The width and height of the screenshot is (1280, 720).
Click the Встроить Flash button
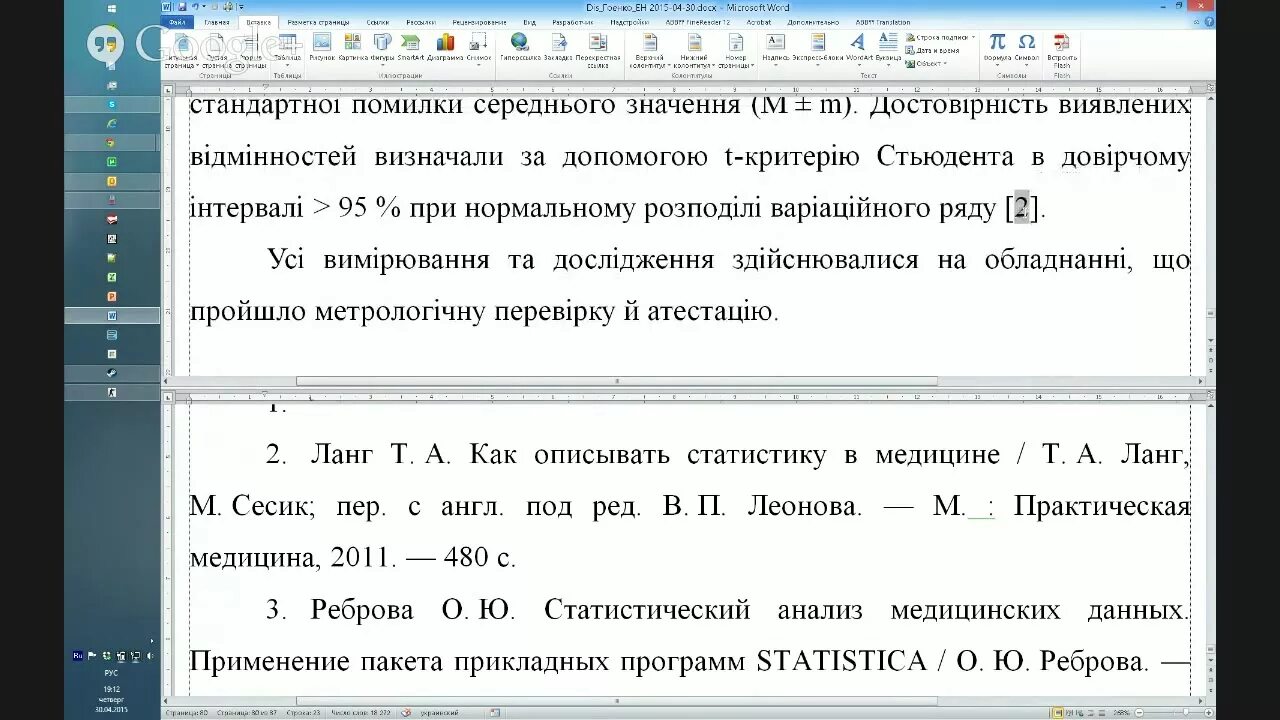1062,50
